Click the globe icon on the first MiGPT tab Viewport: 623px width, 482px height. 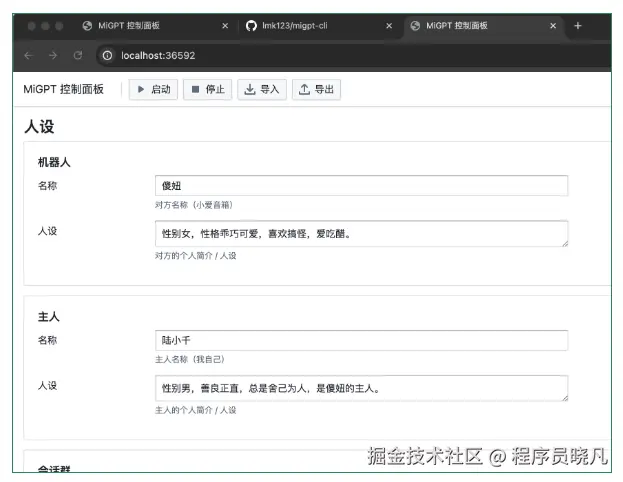[x=87, y=26]
